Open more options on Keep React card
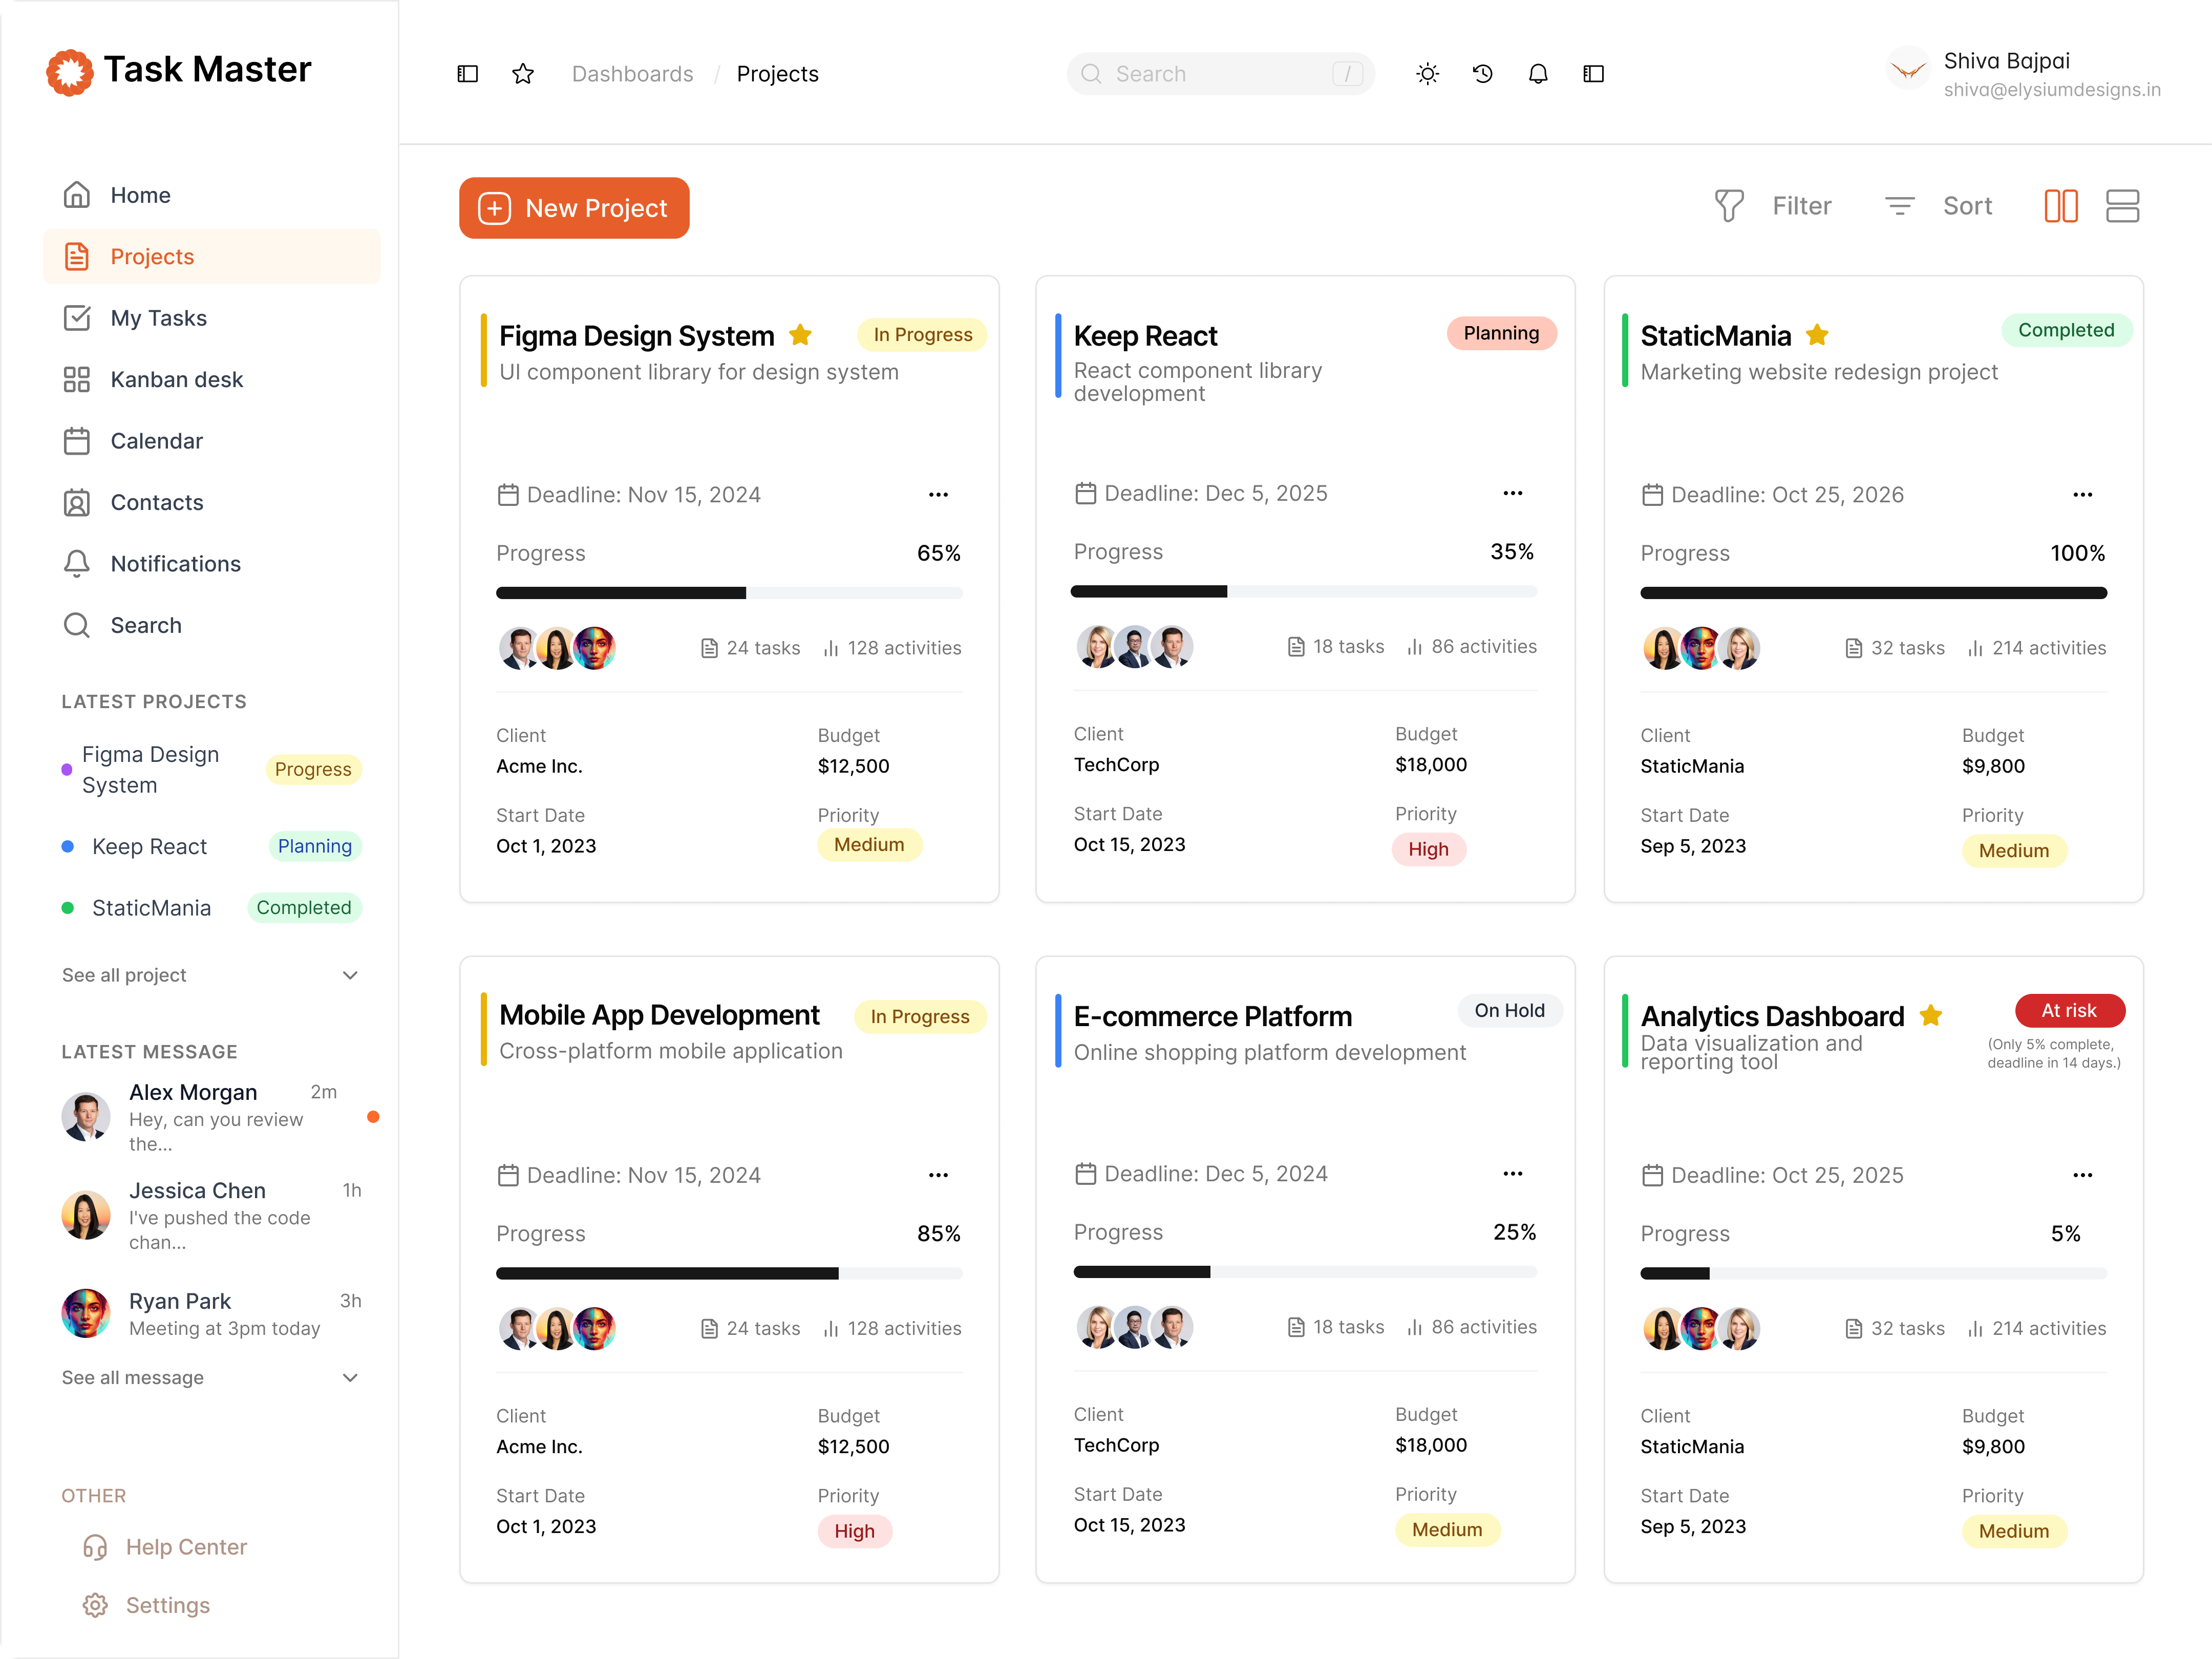The width and height of the screenshot is (2212, 1659). [x=1512, y=493]
